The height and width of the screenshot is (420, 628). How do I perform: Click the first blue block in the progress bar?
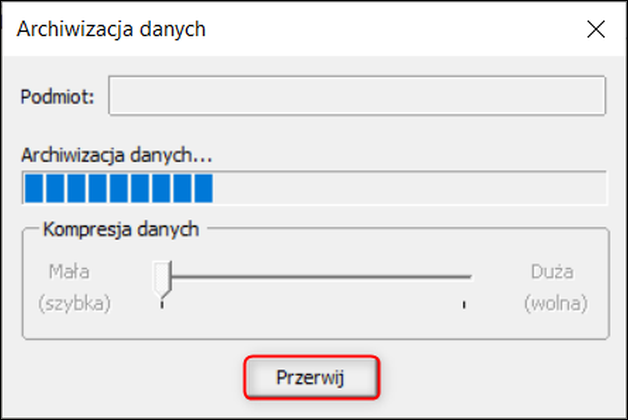click(32, 188)
